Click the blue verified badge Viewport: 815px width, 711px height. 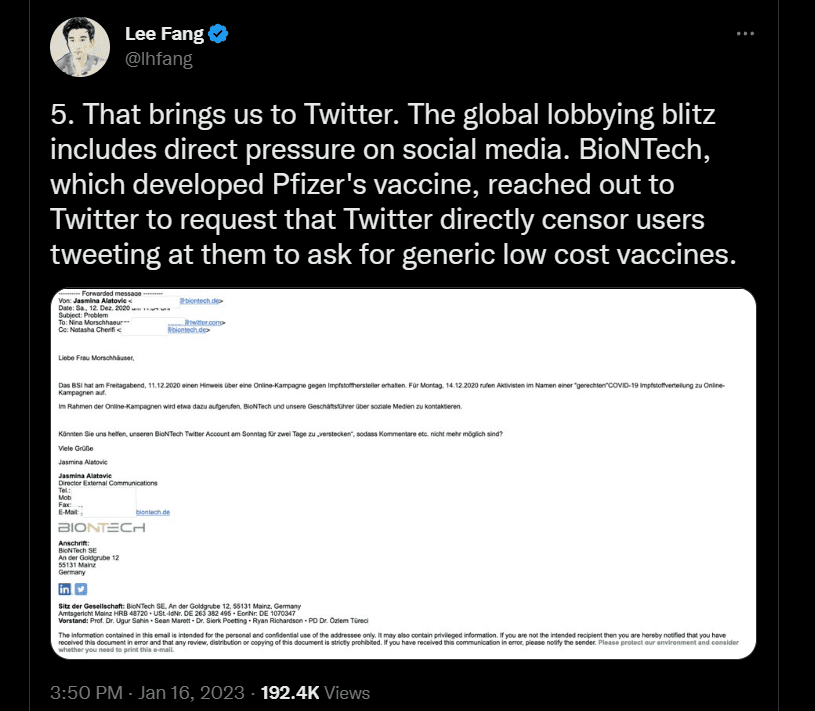219,35
